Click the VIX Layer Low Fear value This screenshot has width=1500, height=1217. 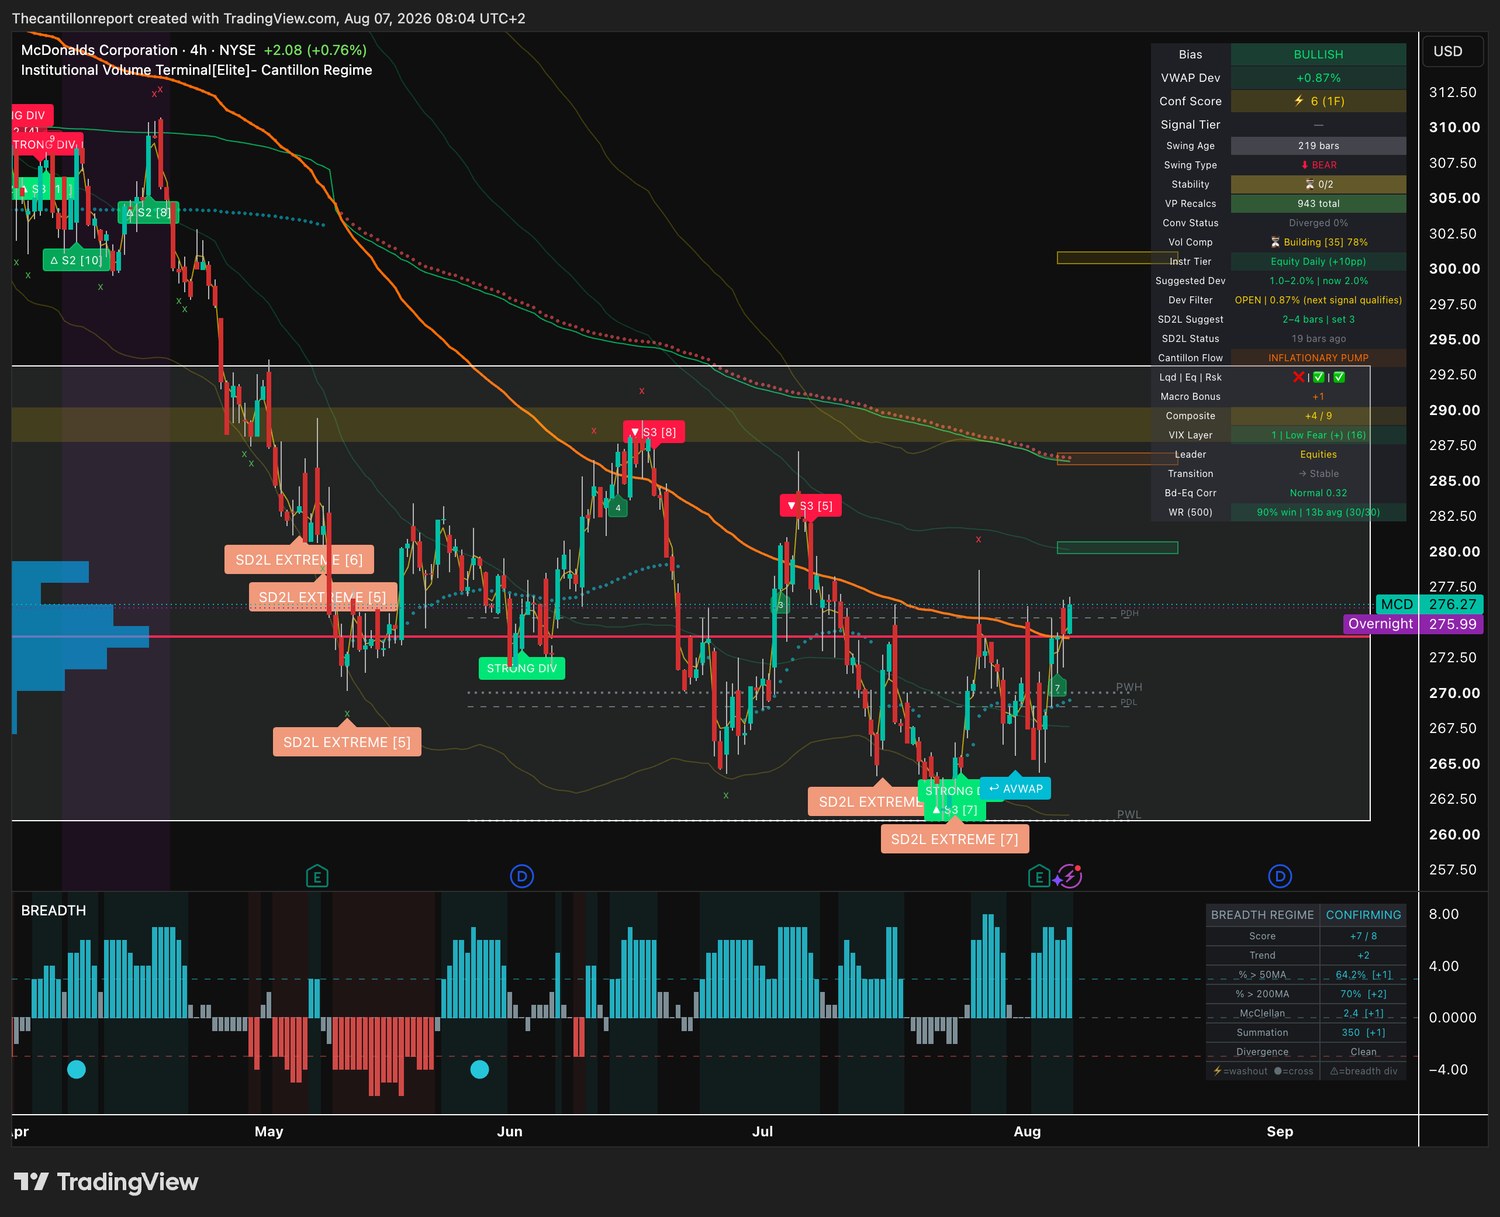pos(1318,435)
